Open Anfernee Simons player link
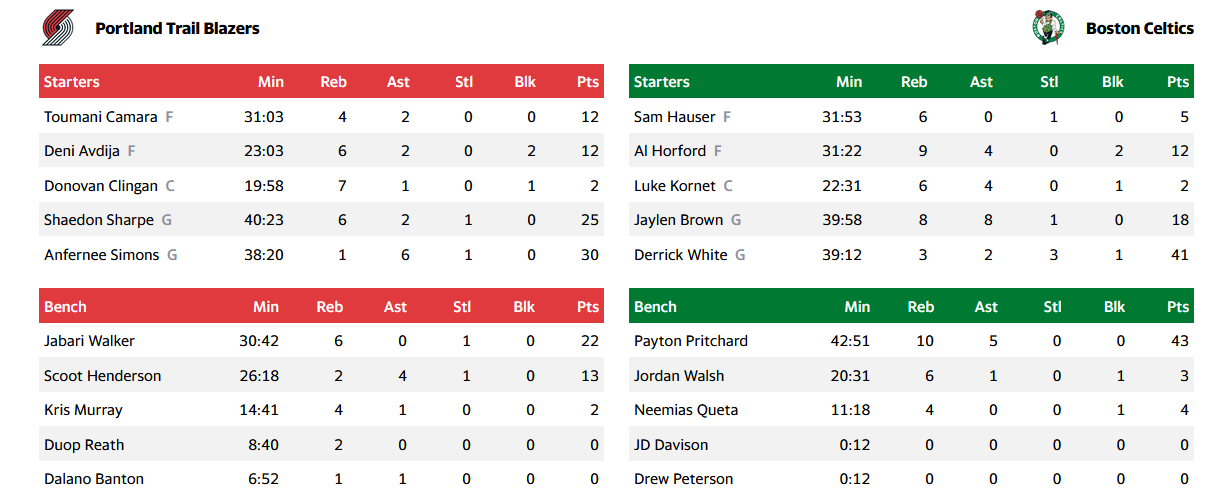The image size is (1227, 494). 101,255
